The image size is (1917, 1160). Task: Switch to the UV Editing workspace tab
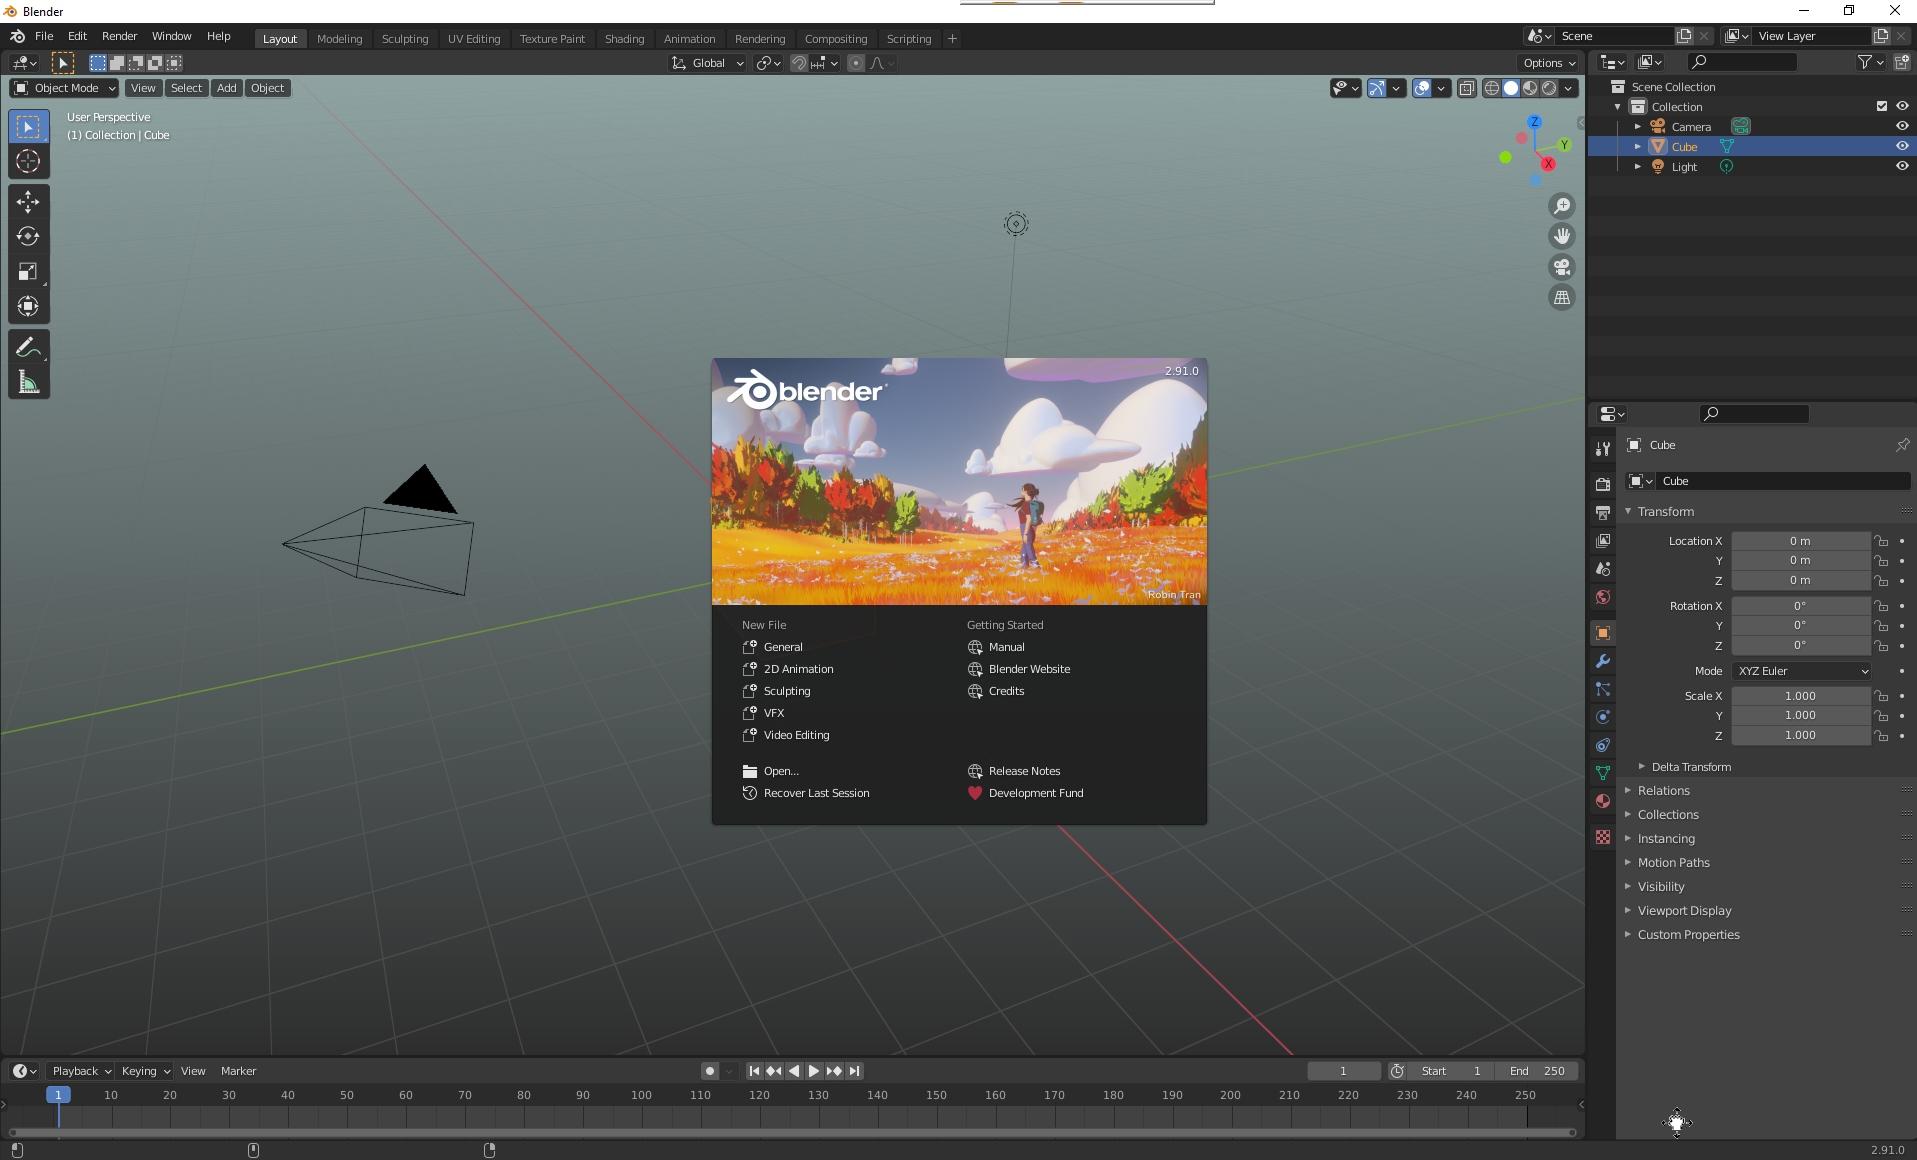click(x=474, y=39)
